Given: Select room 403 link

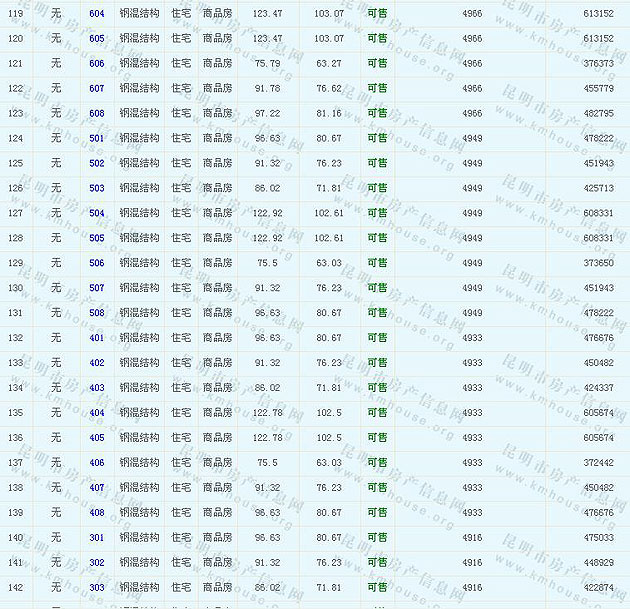Looking at the screenshot, I should (96, 388).
